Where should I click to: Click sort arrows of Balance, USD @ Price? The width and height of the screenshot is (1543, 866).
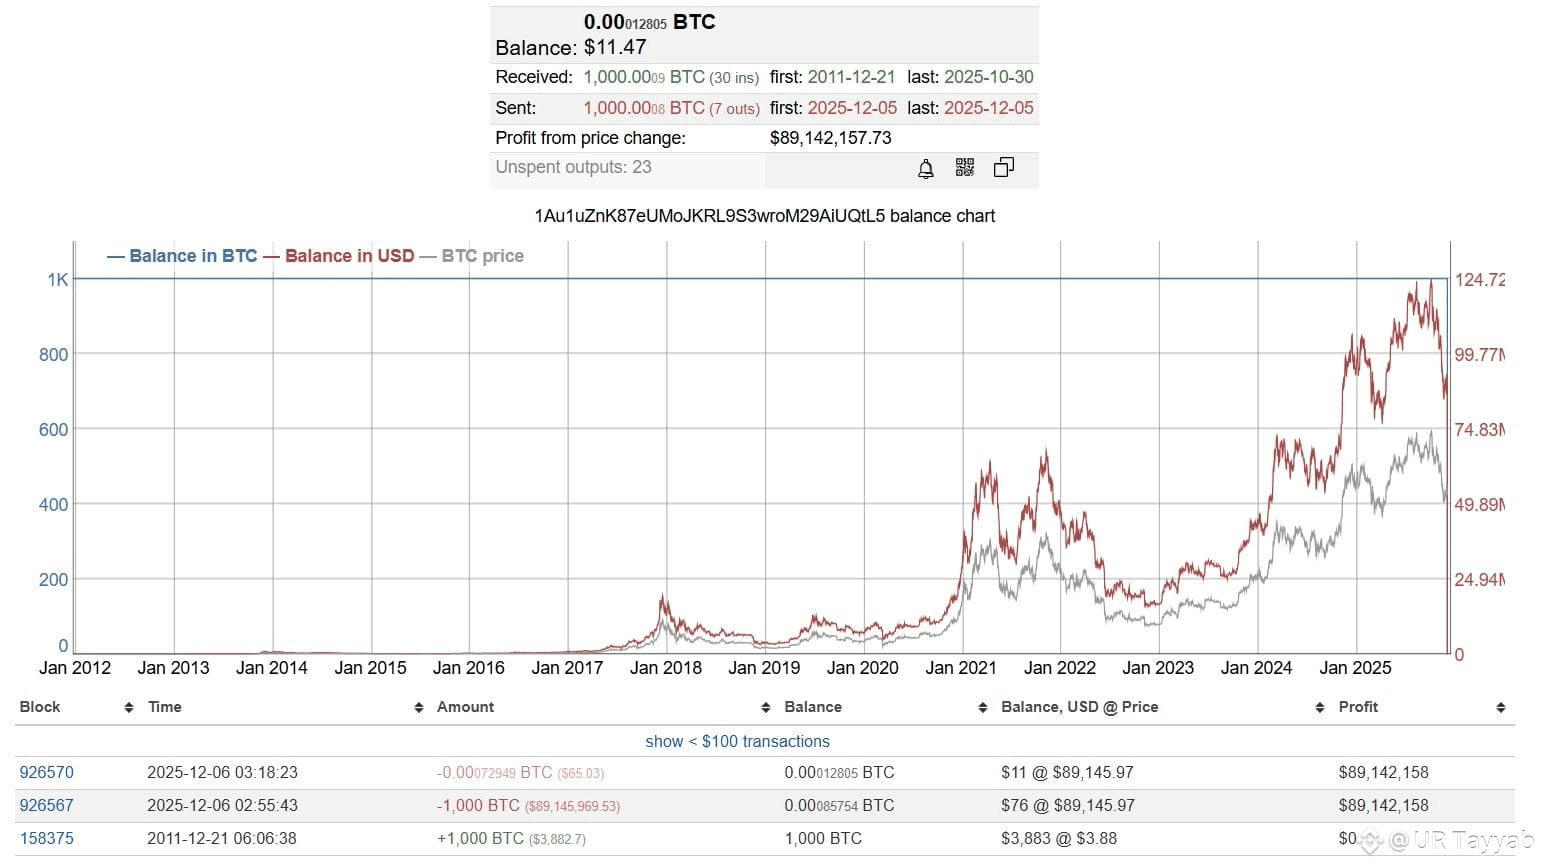1320,708
